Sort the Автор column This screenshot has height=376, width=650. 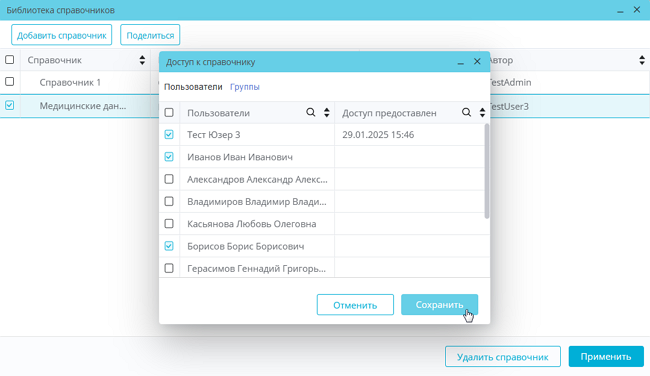click(642, 60)
